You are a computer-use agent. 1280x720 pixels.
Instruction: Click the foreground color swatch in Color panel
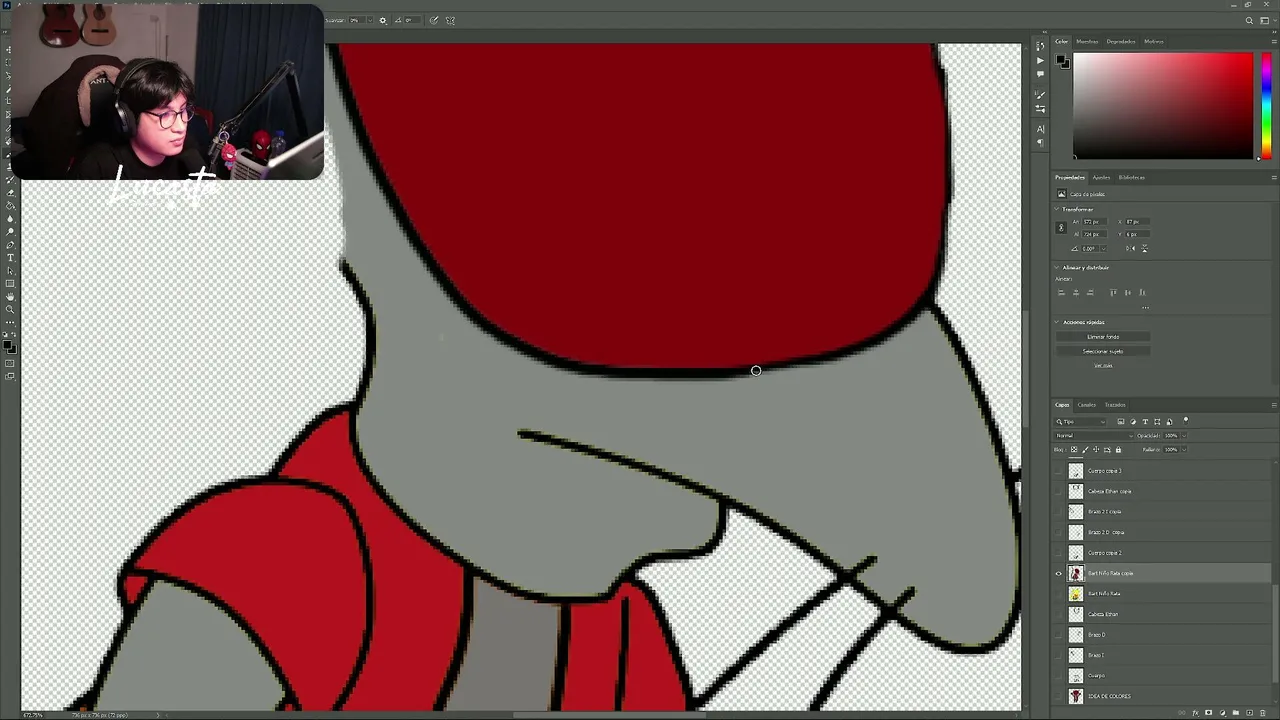pyautogui.click(x=1062, y=61)
